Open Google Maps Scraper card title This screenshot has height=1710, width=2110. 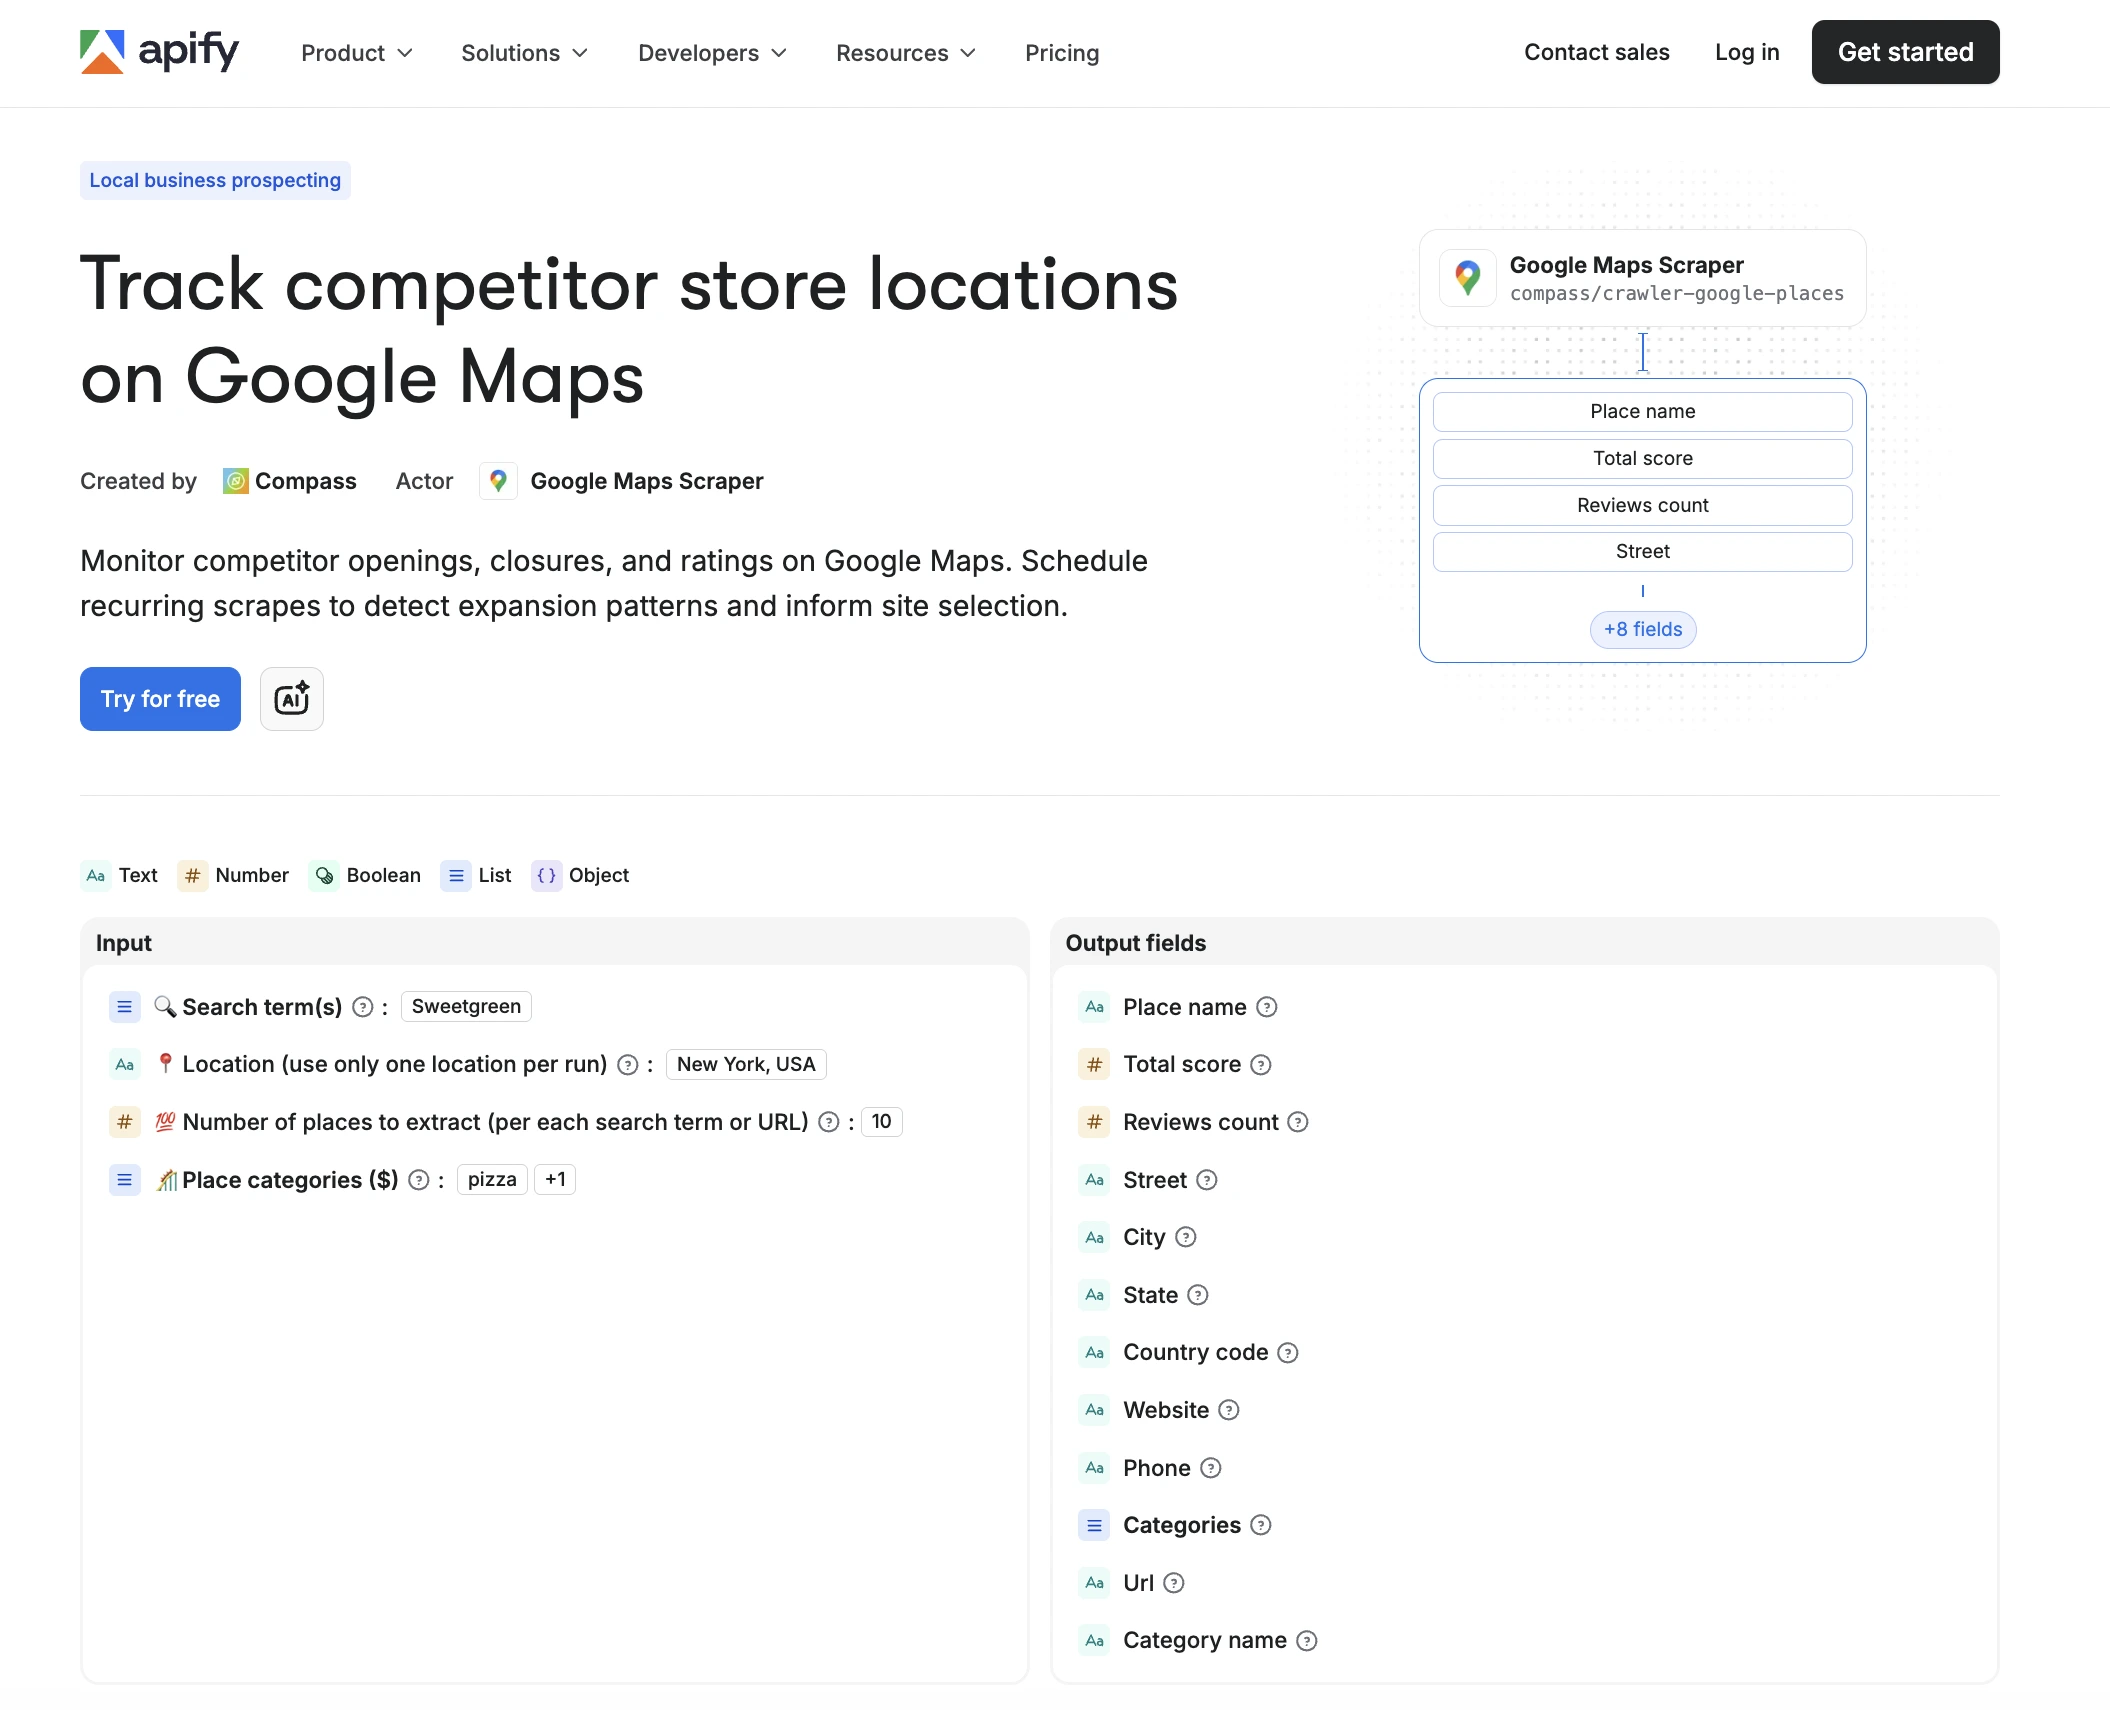(x=1626, y=265)
